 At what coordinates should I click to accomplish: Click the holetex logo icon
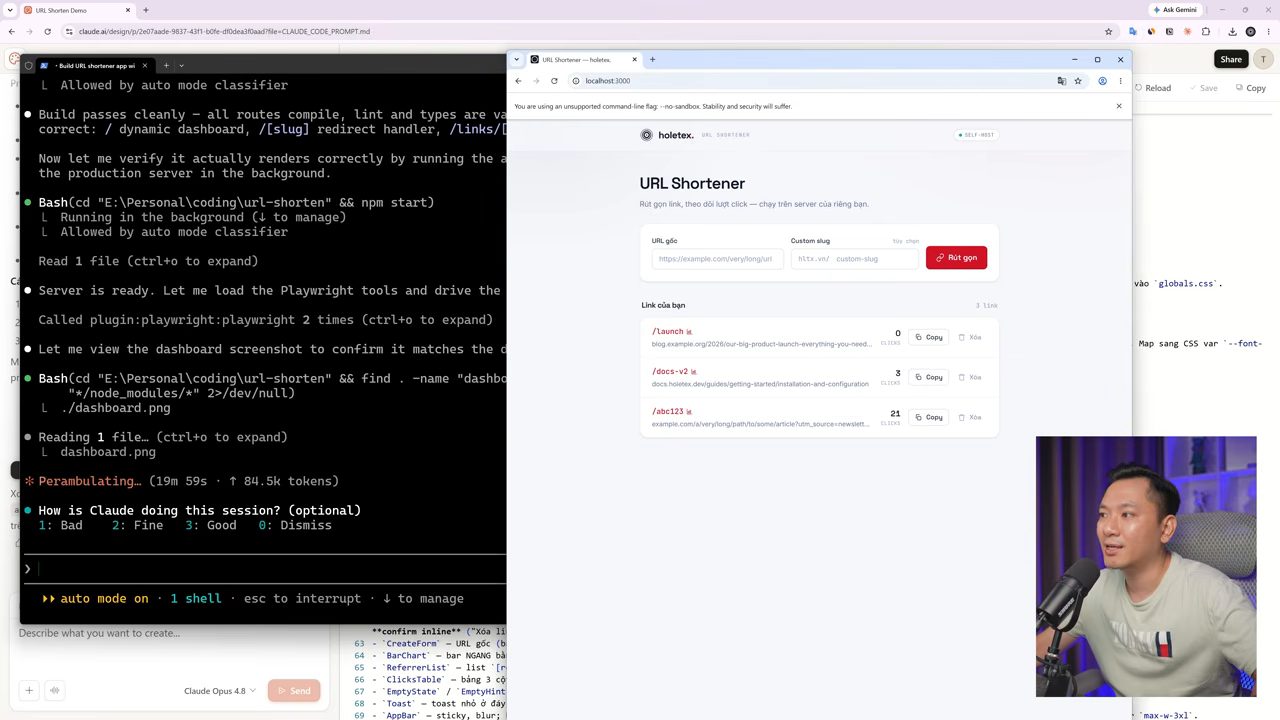click(646, 135)
